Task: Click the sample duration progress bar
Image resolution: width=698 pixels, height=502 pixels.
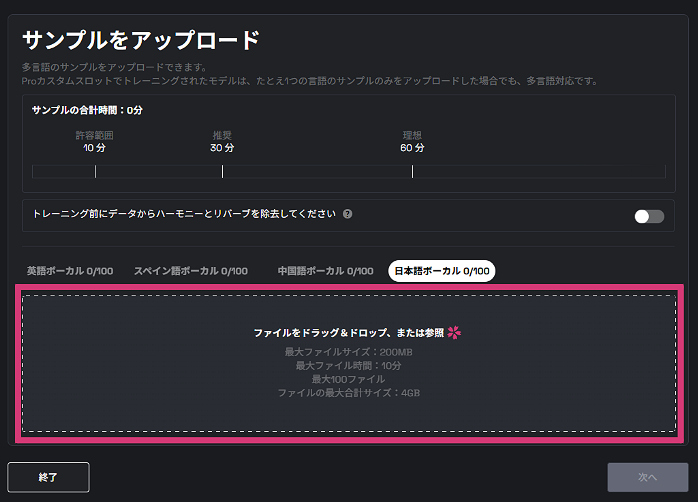Action: [x=320, y=172]
